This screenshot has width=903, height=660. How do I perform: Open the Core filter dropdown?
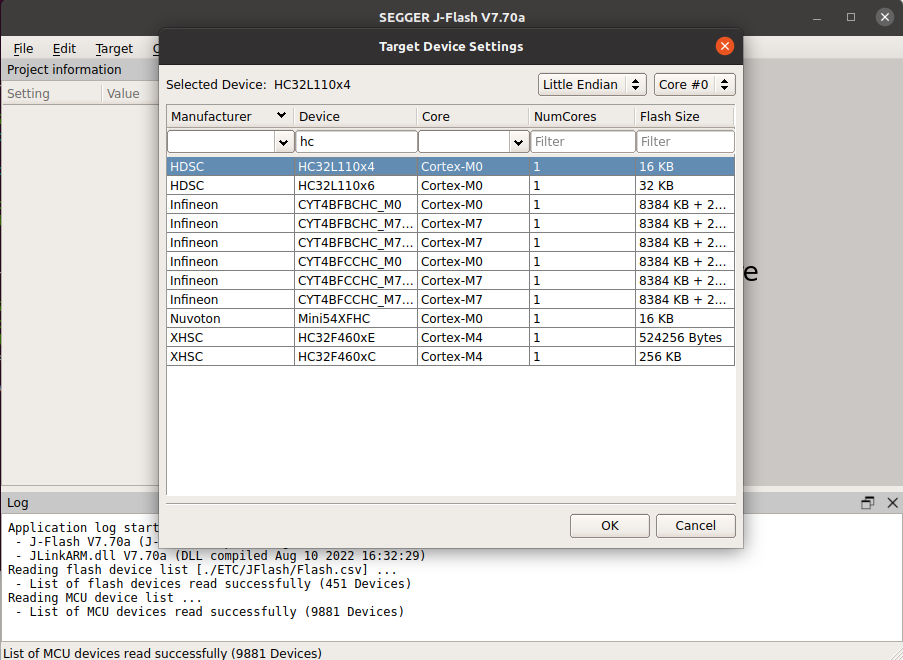(x=518, y=142)
